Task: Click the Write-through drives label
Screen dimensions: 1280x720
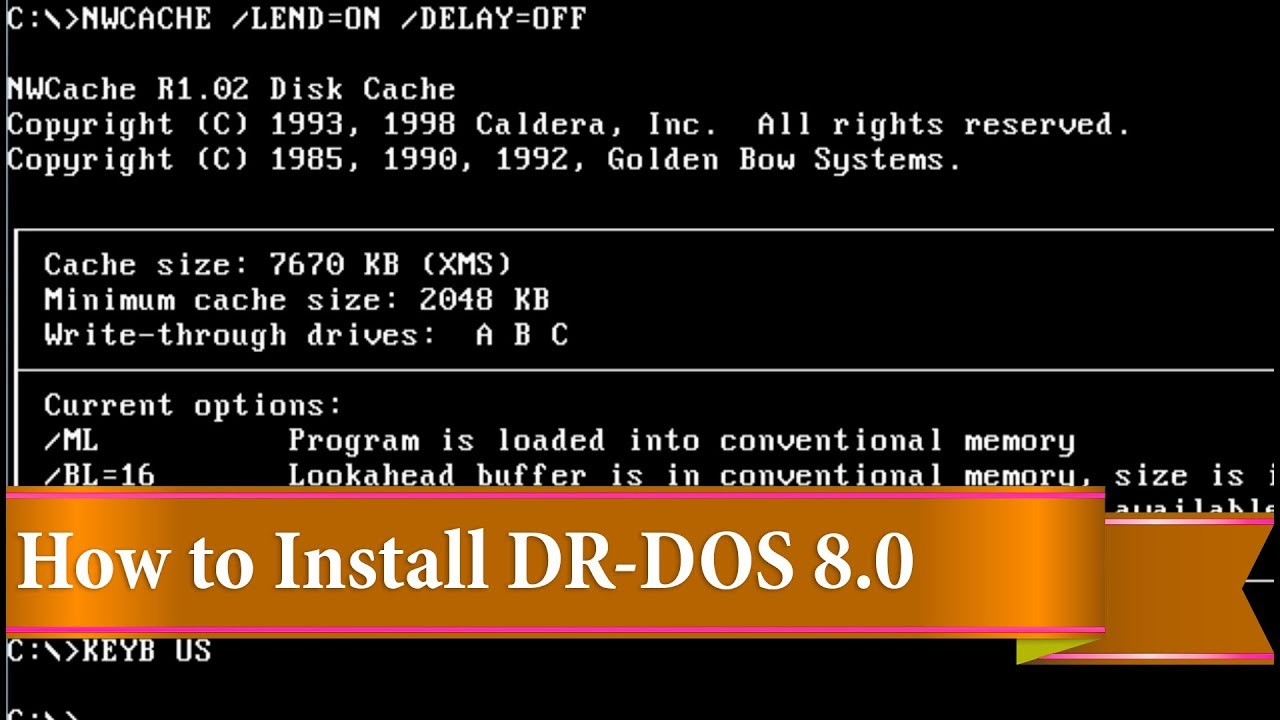Action: click(240, 335)
